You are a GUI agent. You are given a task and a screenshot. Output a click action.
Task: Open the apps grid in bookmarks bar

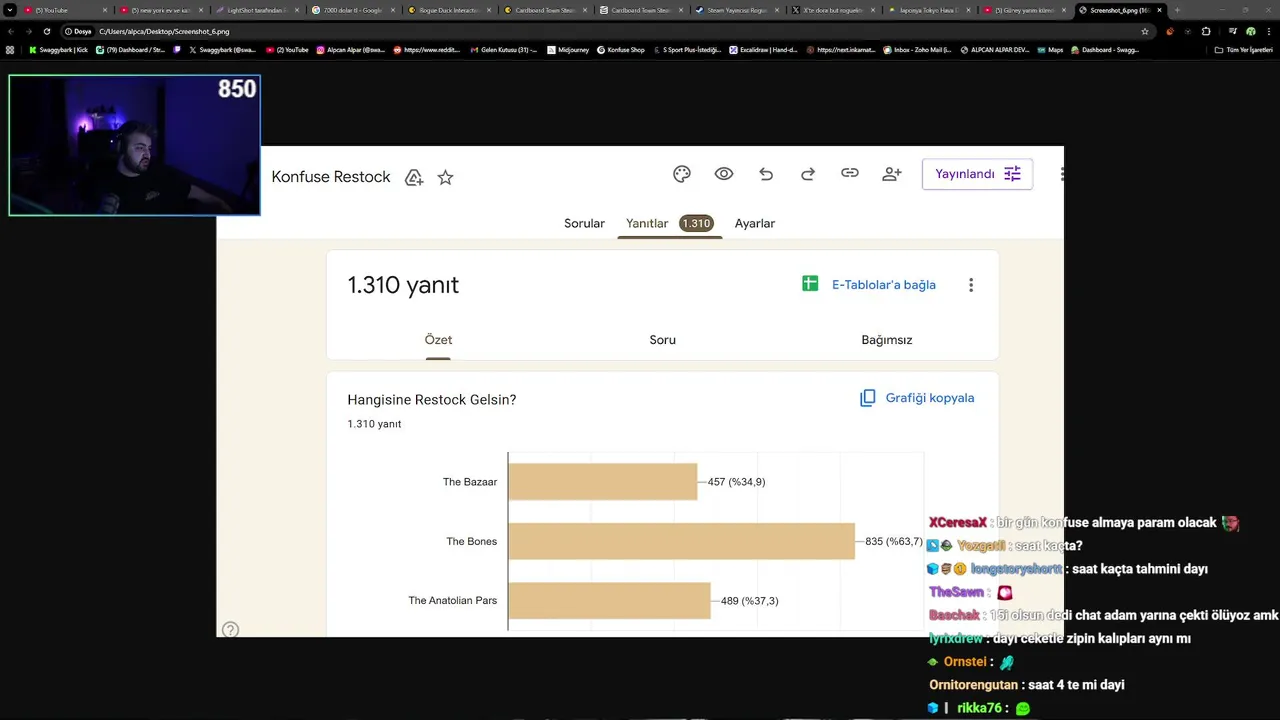coord(10,50)
